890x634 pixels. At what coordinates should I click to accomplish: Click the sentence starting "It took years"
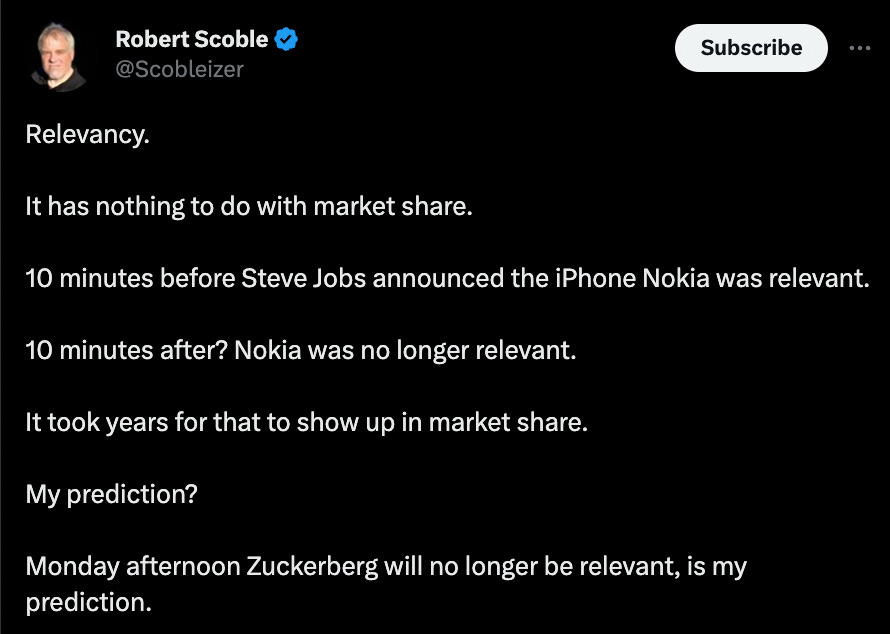(306, 423)
